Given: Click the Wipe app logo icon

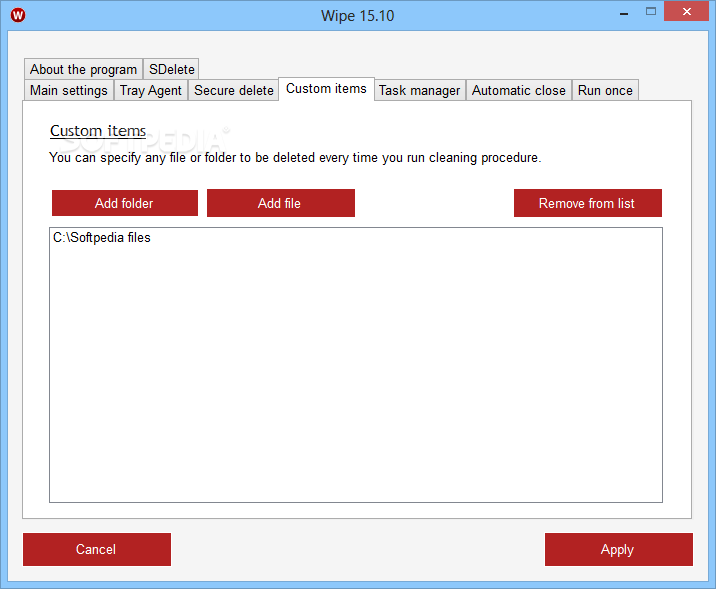Looking at the screenshot, I should coord(18,15).
